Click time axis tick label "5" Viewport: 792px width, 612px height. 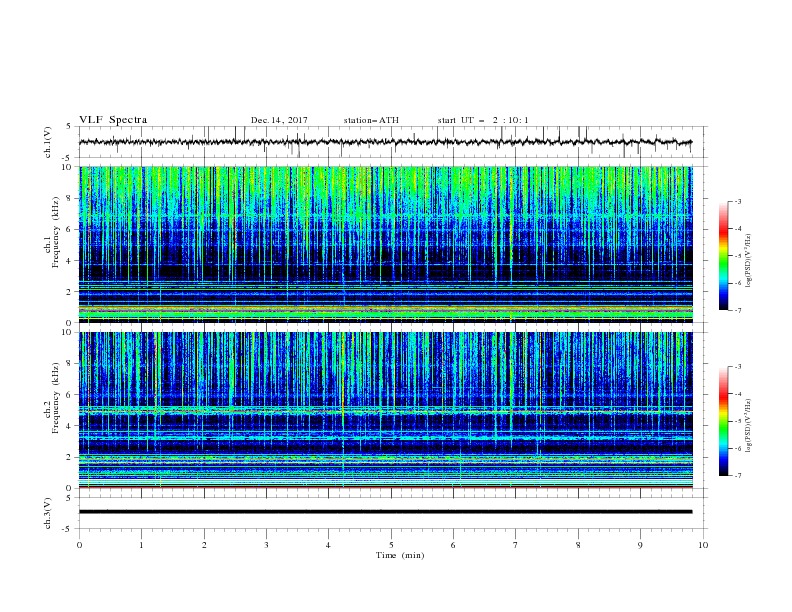[391, 545]
